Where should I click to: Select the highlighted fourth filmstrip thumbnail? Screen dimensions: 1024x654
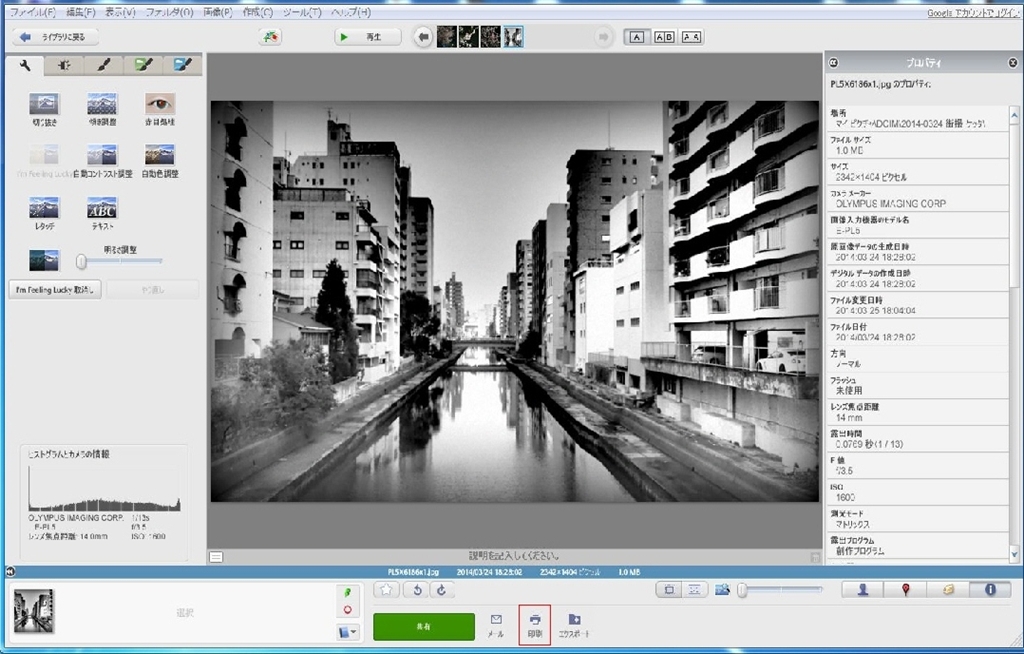pos(513,37)
